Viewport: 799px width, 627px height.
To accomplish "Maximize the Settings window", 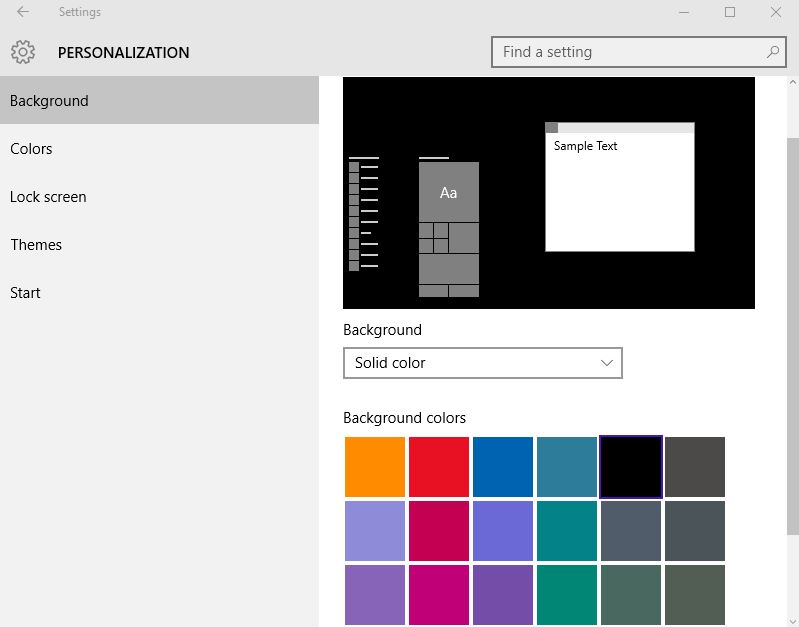I will click(730, 13).
